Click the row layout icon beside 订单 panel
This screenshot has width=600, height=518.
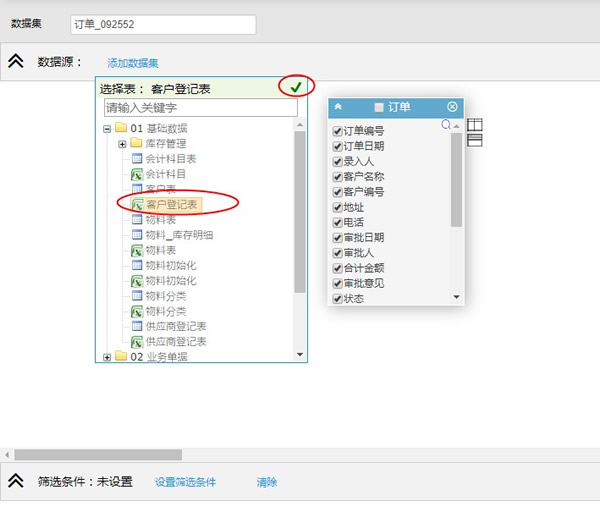point(475,140)
